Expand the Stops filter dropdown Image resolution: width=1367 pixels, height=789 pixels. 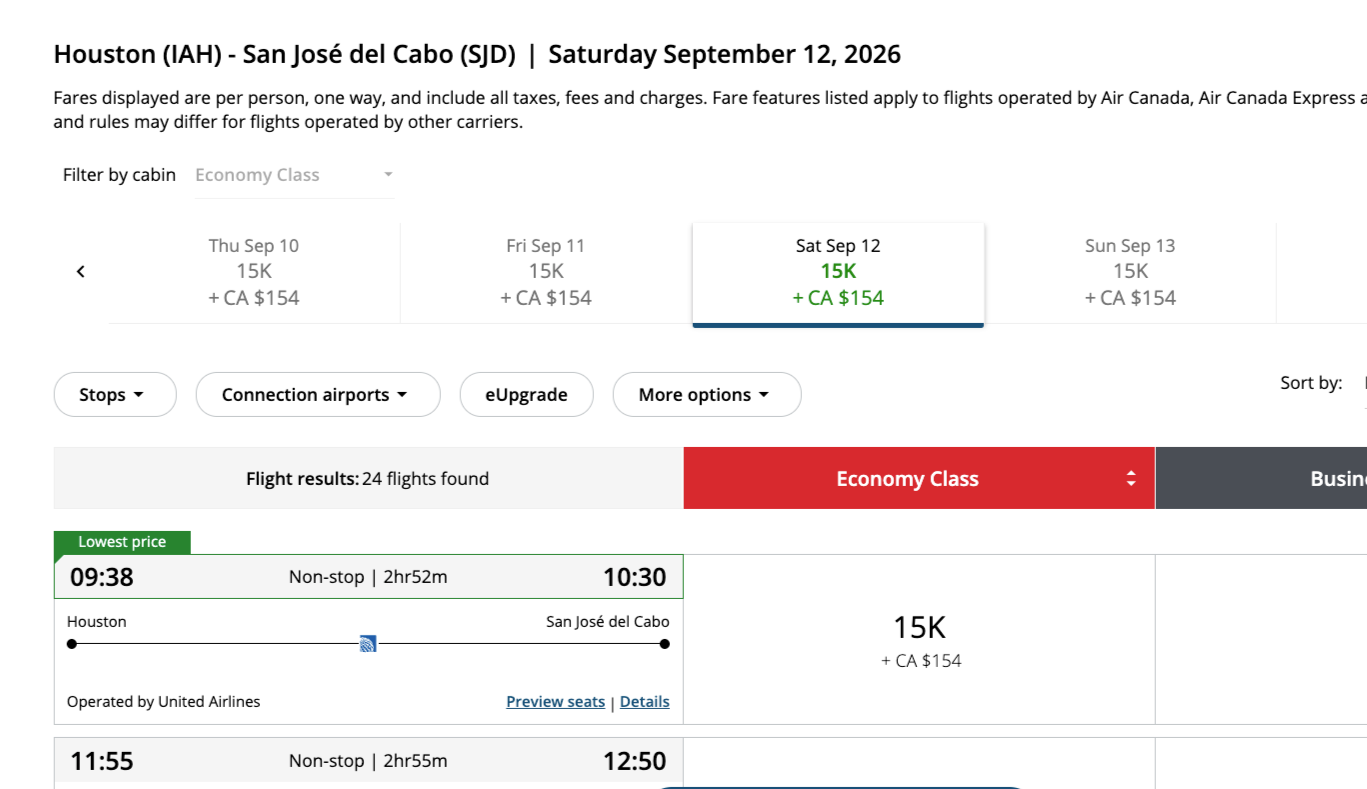click(114, 395)
